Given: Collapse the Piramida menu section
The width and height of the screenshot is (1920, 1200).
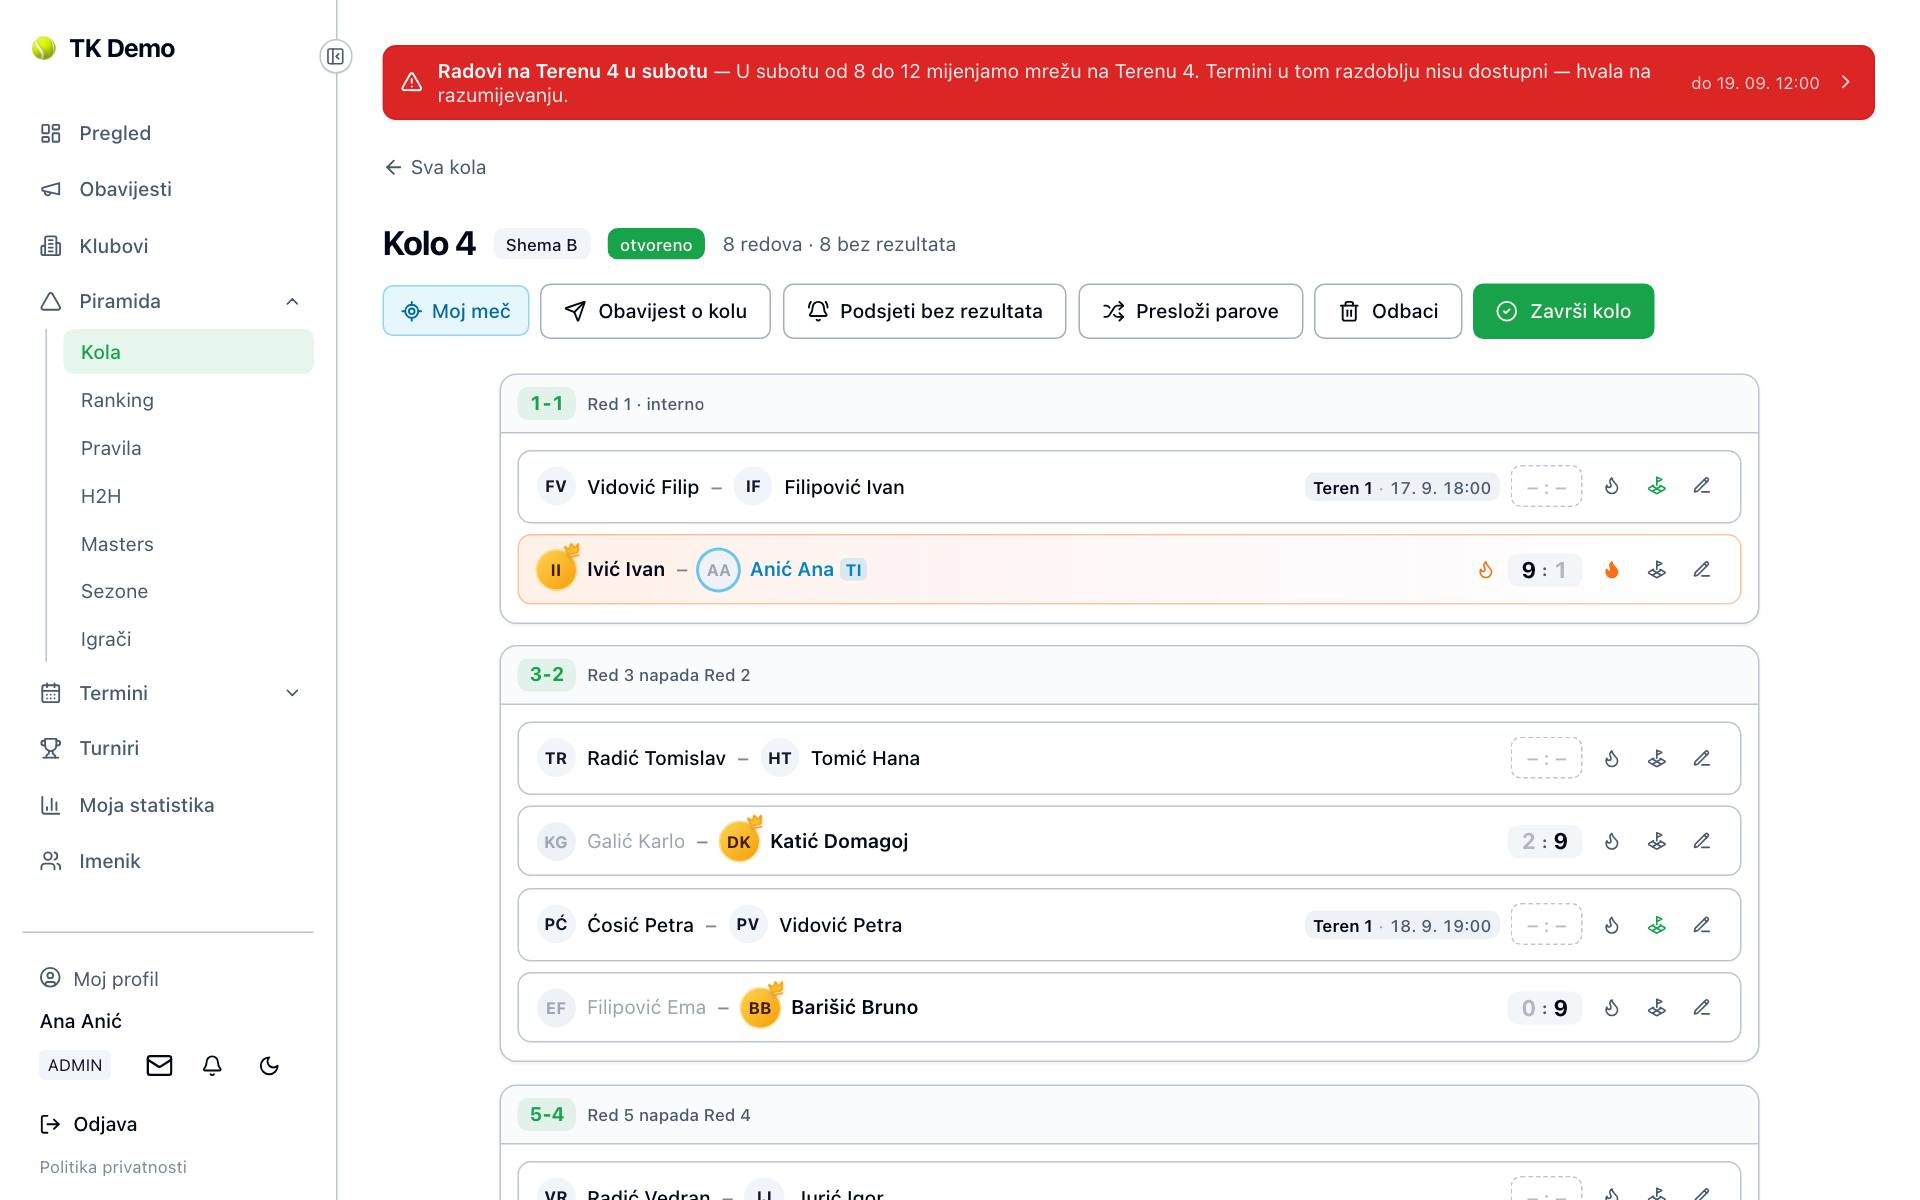Looking at the screenshot, I should 292,302.
